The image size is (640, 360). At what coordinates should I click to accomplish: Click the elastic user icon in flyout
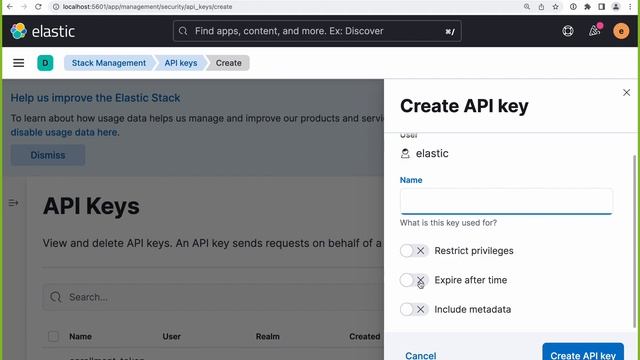click(405, 153)
